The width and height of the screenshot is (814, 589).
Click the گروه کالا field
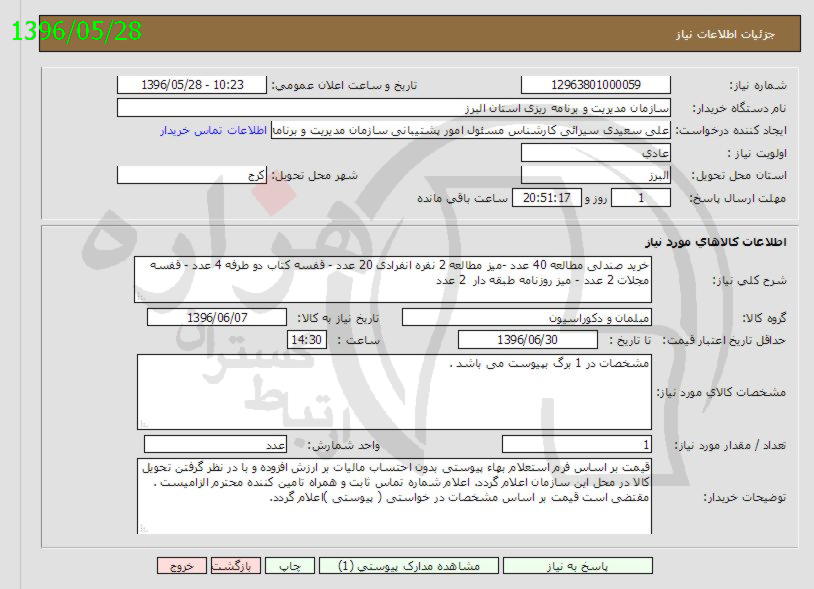[526, 317]
